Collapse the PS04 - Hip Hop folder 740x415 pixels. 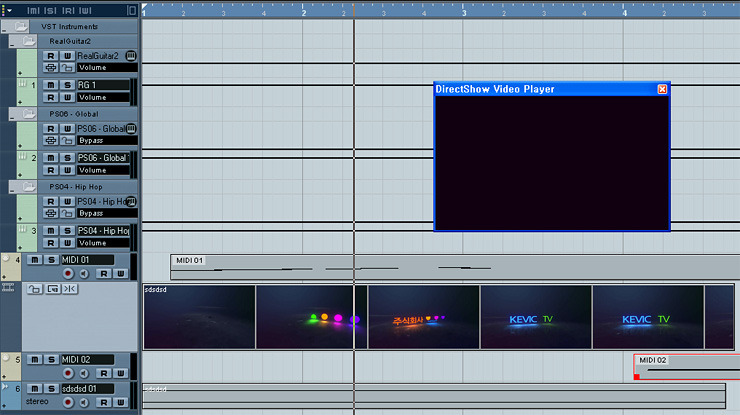click(12, 191)
